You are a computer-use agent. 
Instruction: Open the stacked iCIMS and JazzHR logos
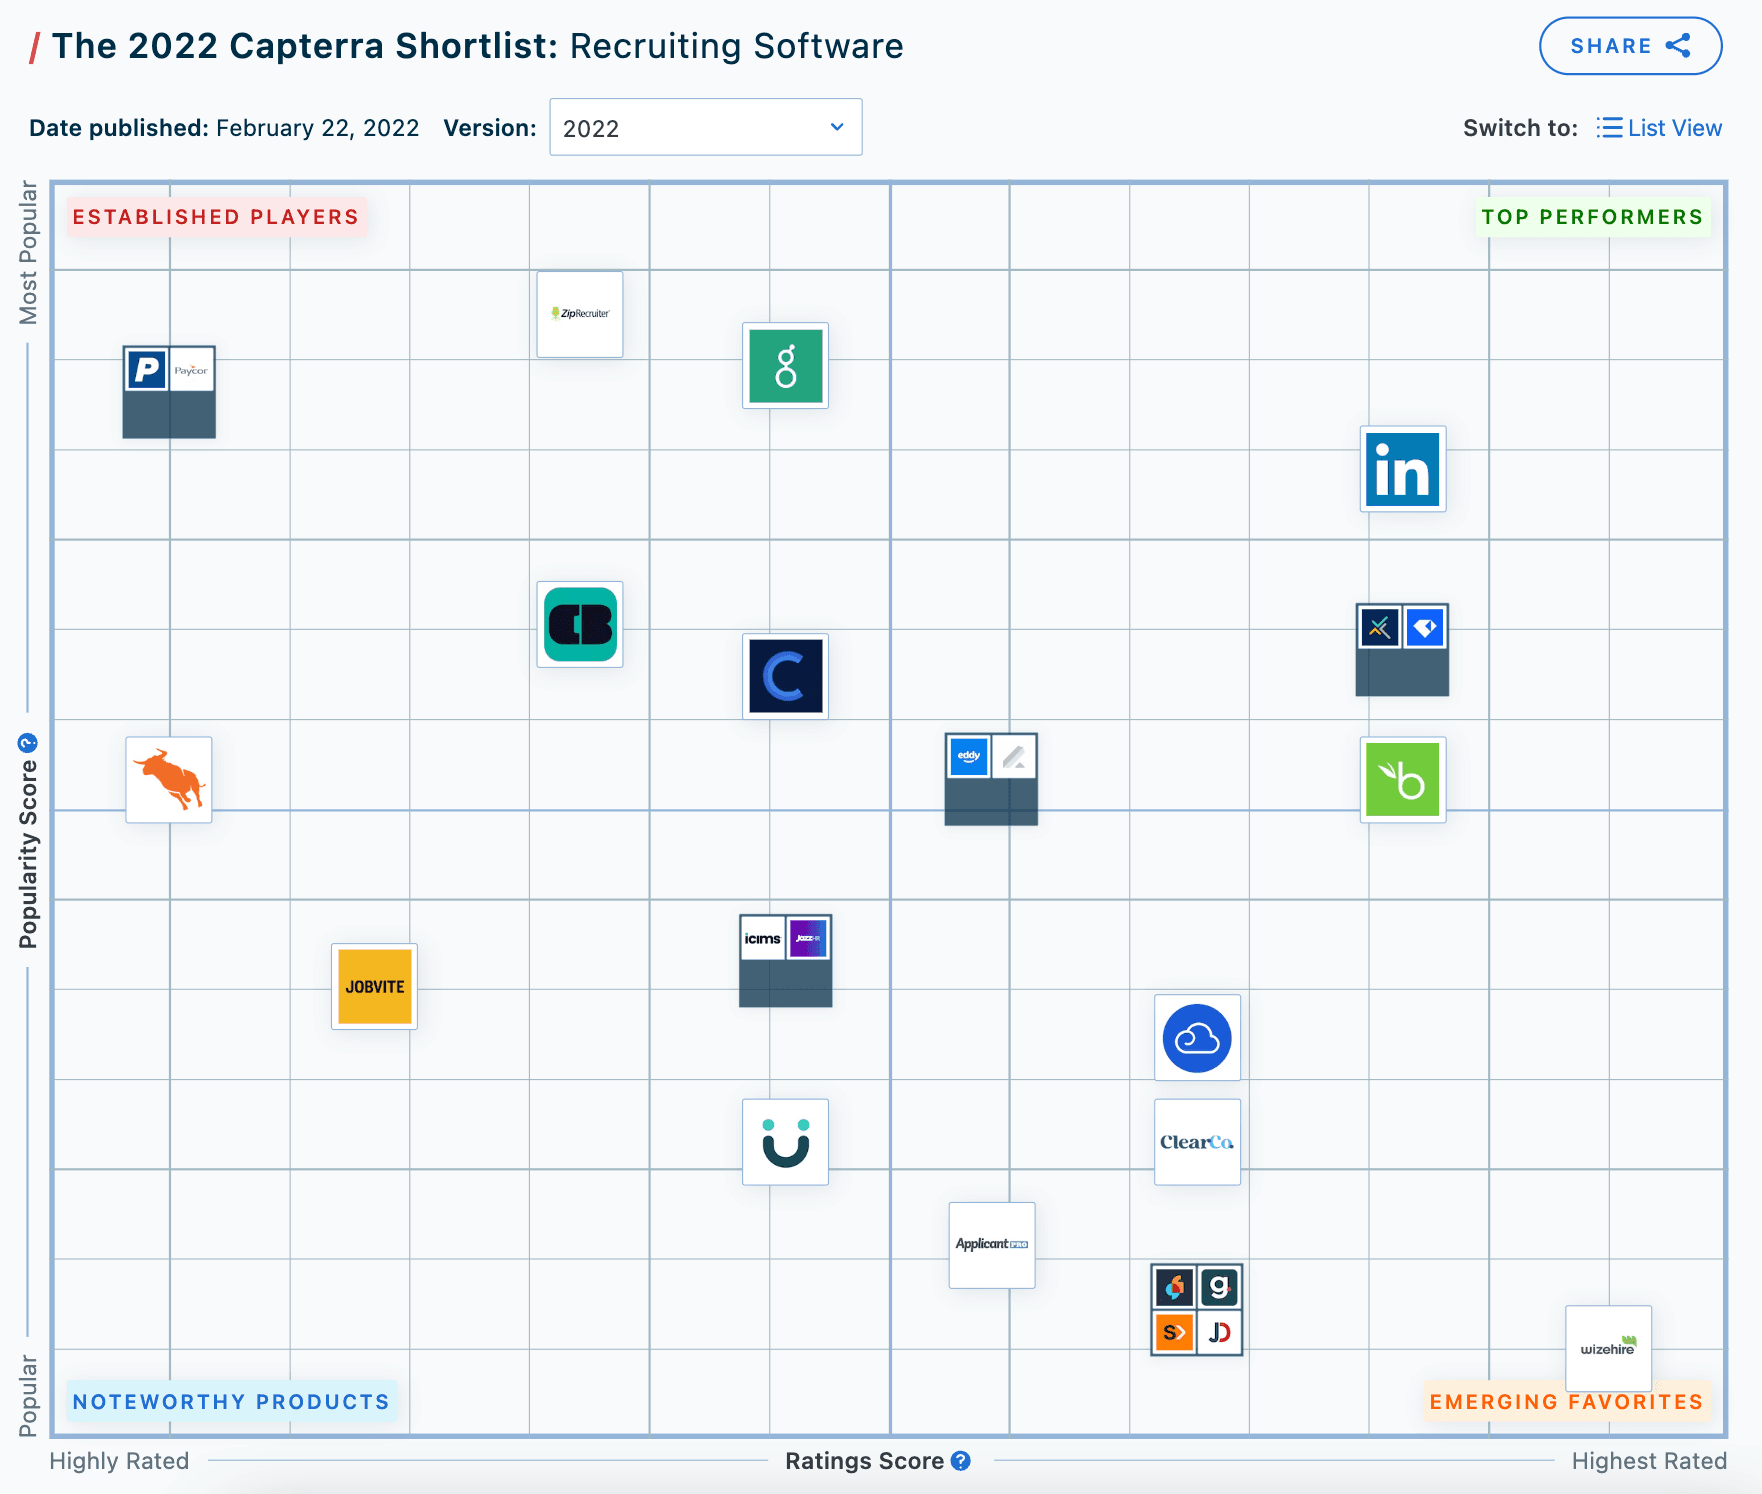pyautogui.click(x=785, y=960)
